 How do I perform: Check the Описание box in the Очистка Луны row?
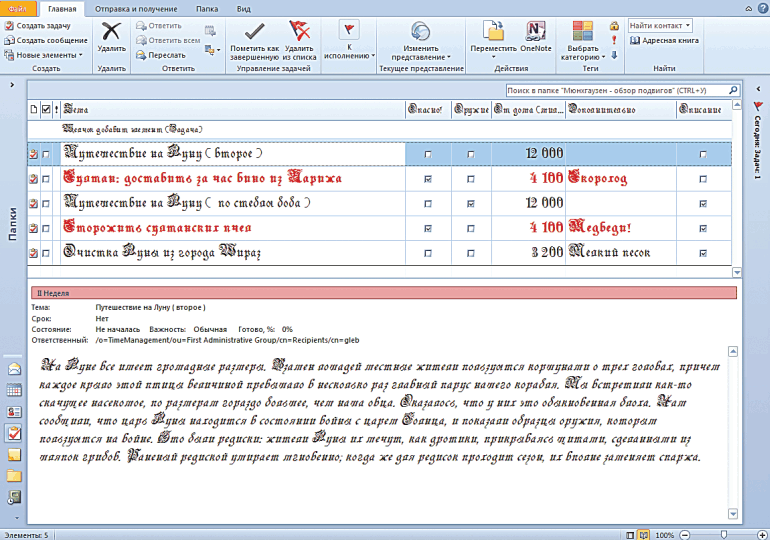click(x=703, y=253)
